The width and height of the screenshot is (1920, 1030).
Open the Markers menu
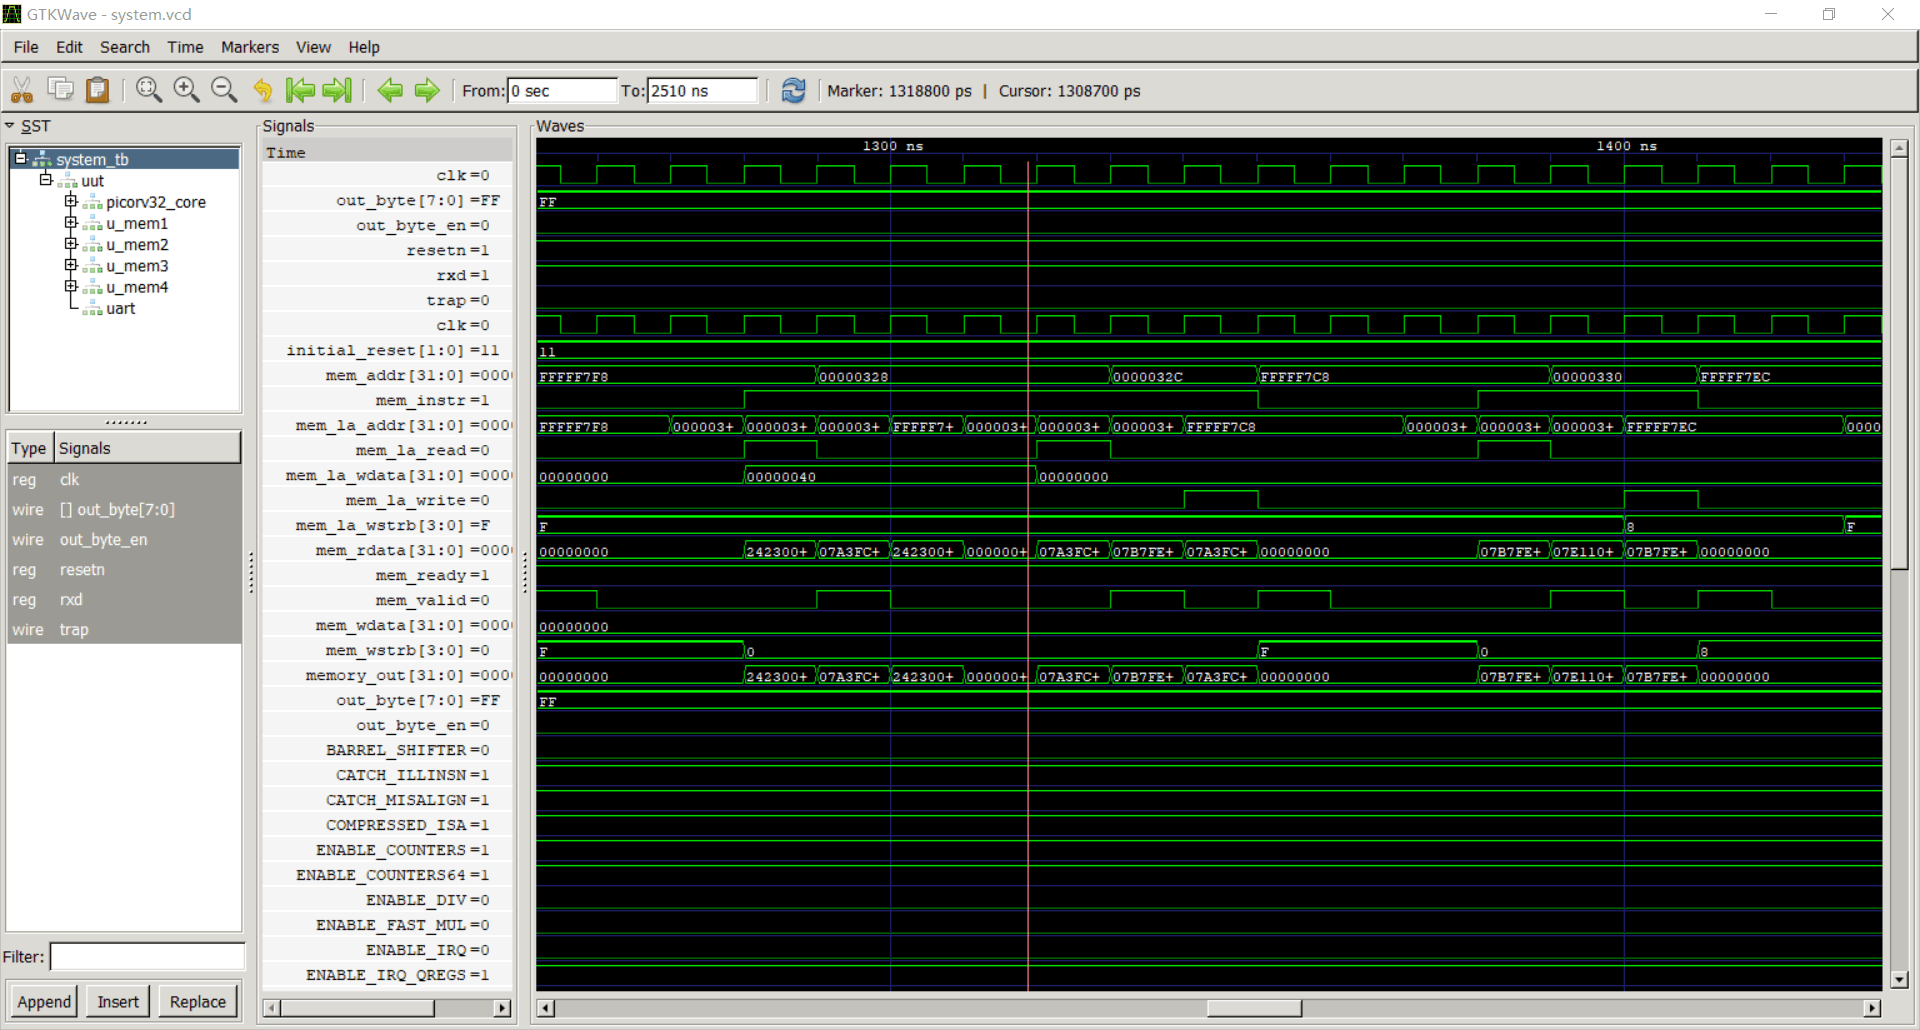tap(250, 47)
